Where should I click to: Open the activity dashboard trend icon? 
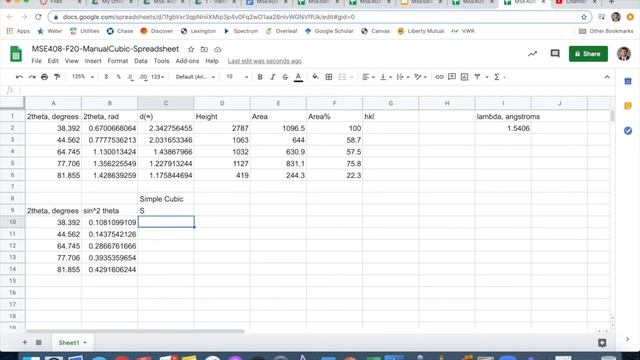[532, 53]
